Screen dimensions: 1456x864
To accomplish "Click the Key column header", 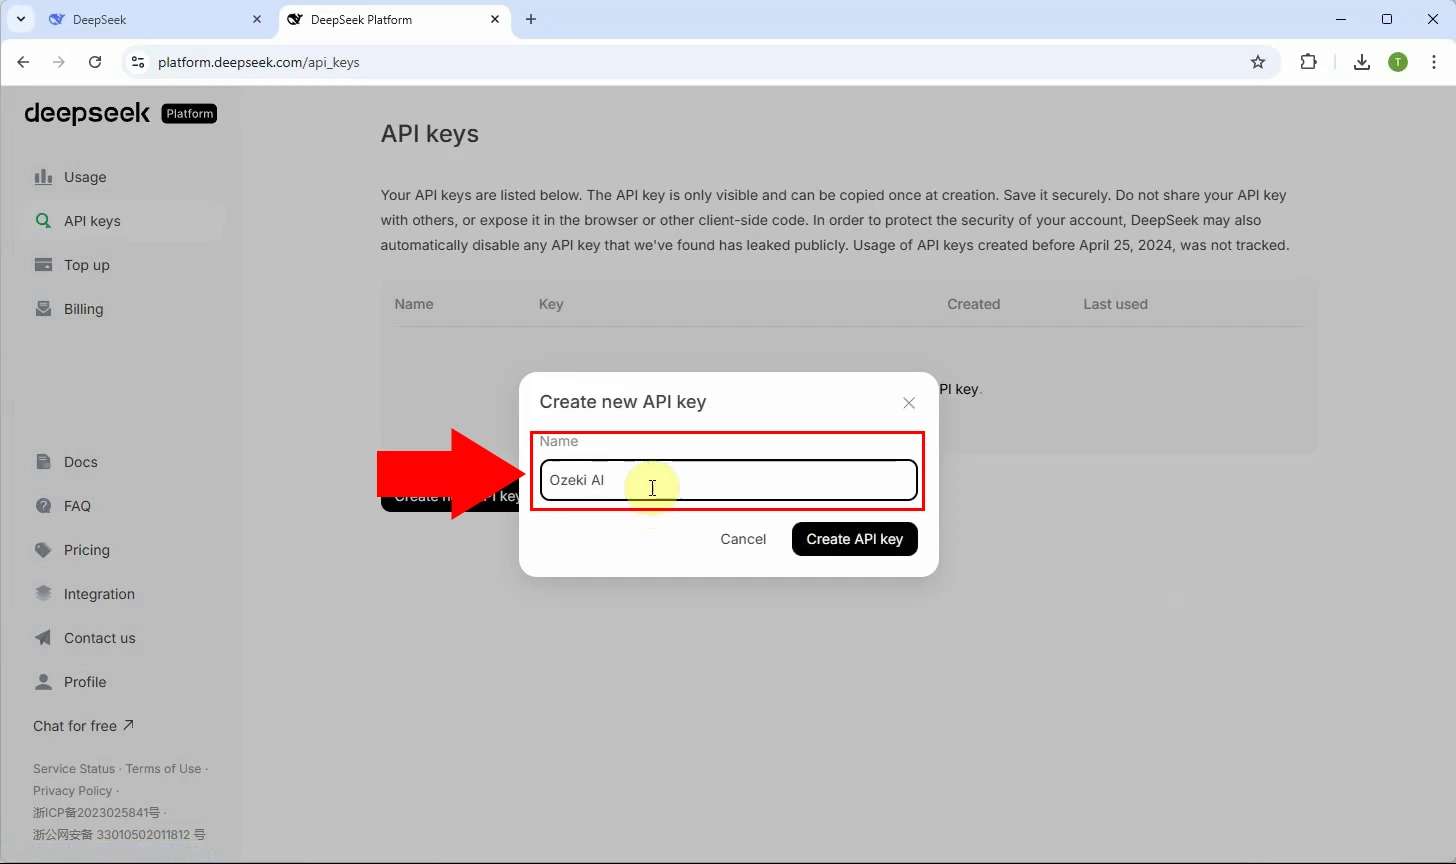I will point(551,304).
